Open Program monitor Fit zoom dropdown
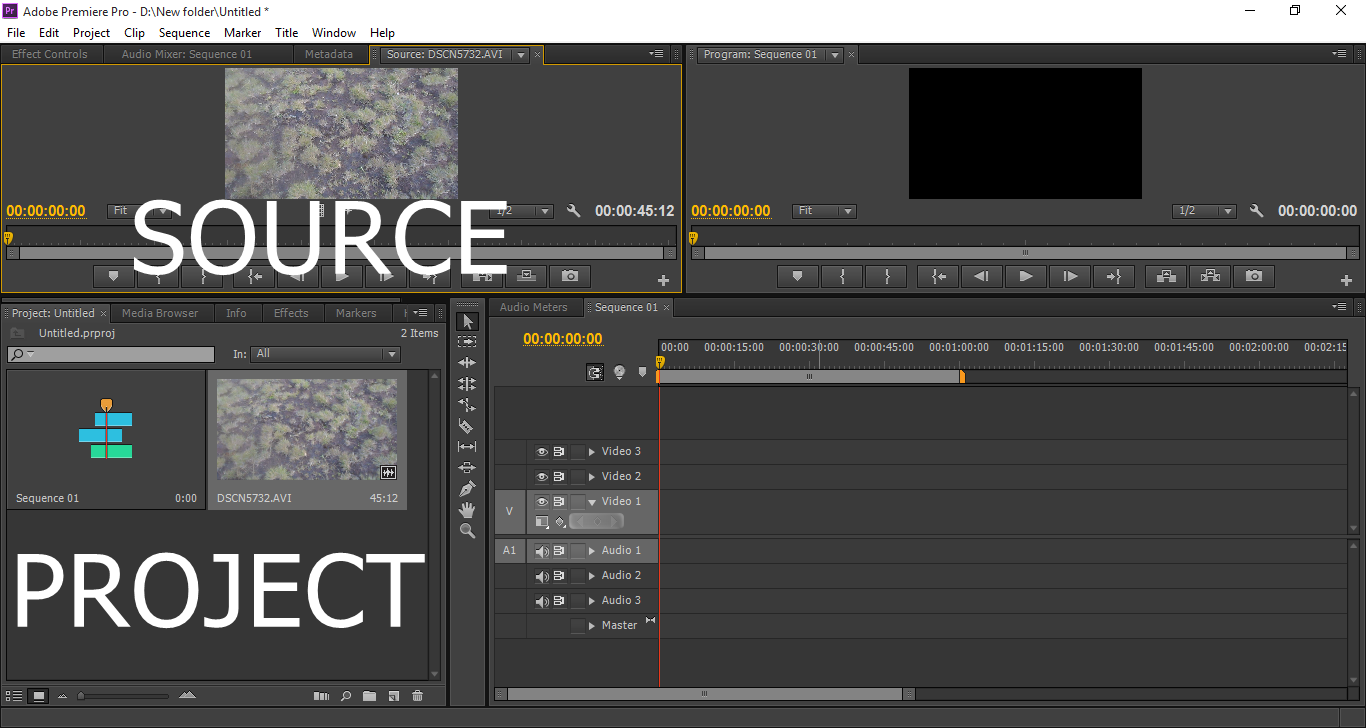Viewport: 1366px width, 728px height. (x=825, y=211)
